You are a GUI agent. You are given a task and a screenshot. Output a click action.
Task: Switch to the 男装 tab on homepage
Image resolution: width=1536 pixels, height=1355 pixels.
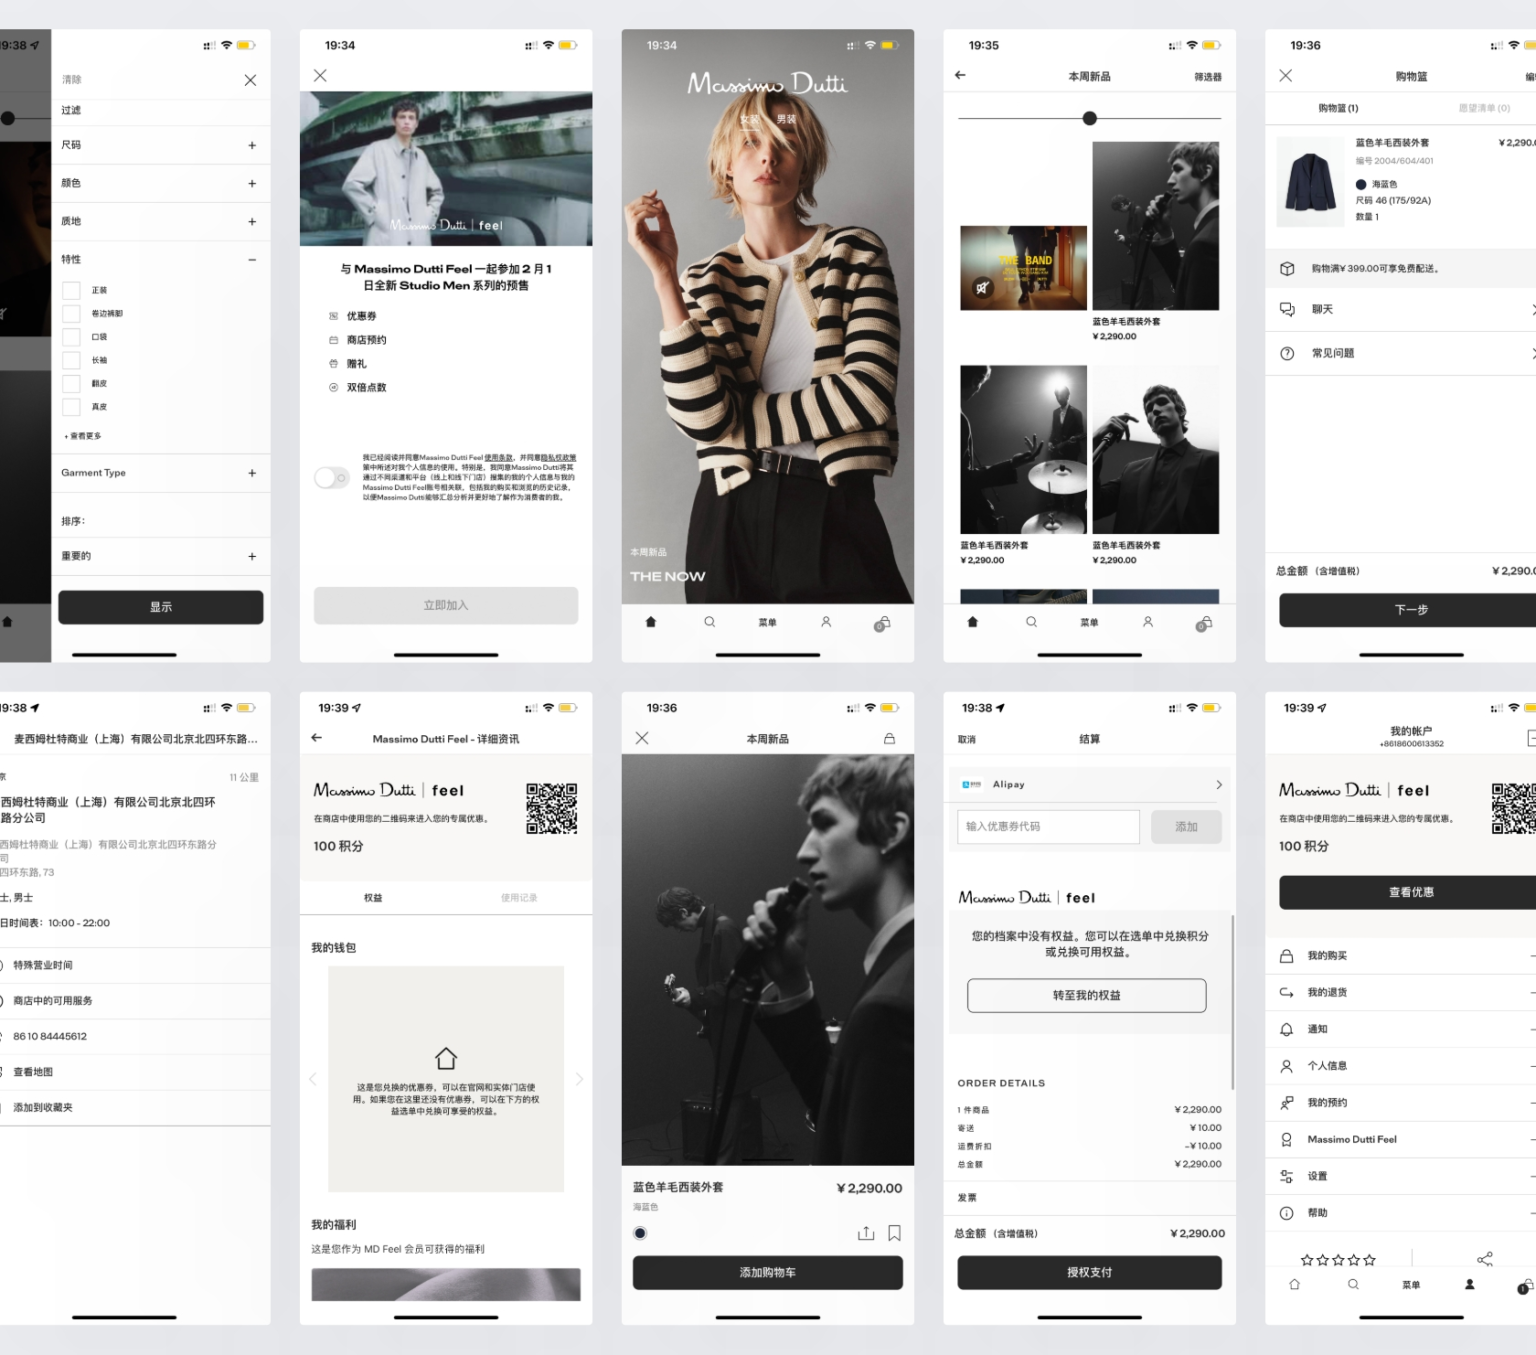coord(787,119)
